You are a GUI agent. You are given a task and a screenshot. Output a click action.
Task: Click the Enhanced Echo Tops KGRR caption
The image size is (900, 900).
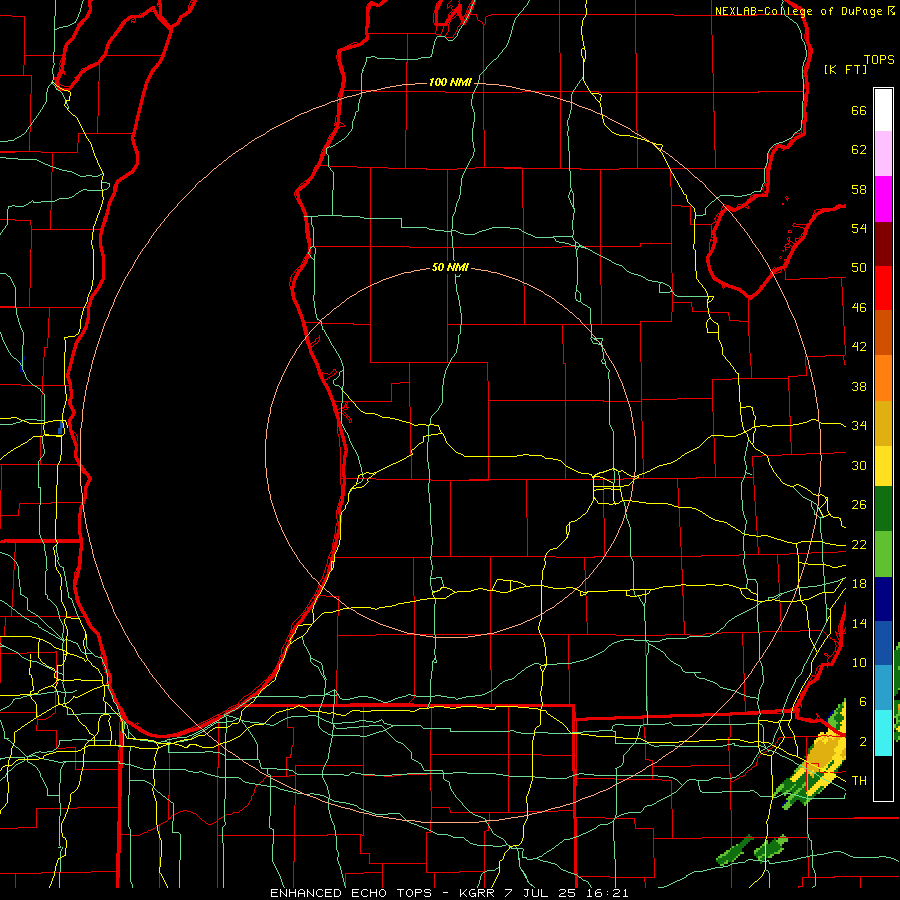click(x=449, y=893)
